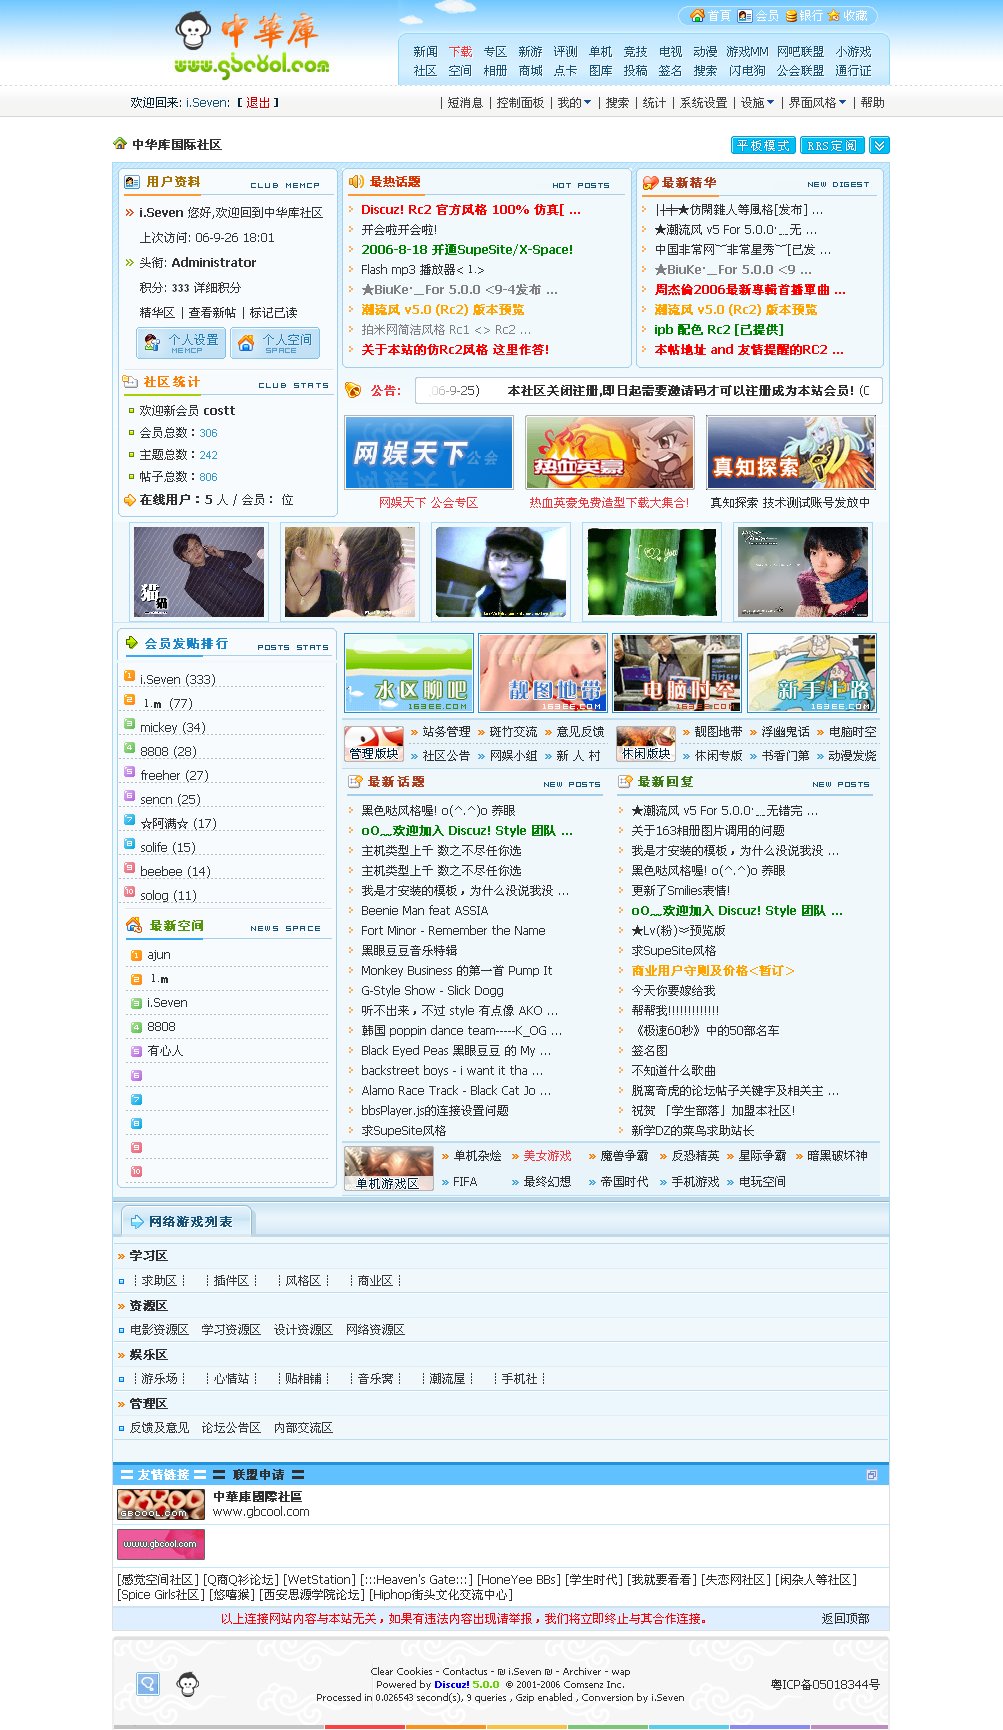Switch to 平板模式 flat mode
The image size is (1003, 1730).
pyautogui.click(x=763, y=145)
